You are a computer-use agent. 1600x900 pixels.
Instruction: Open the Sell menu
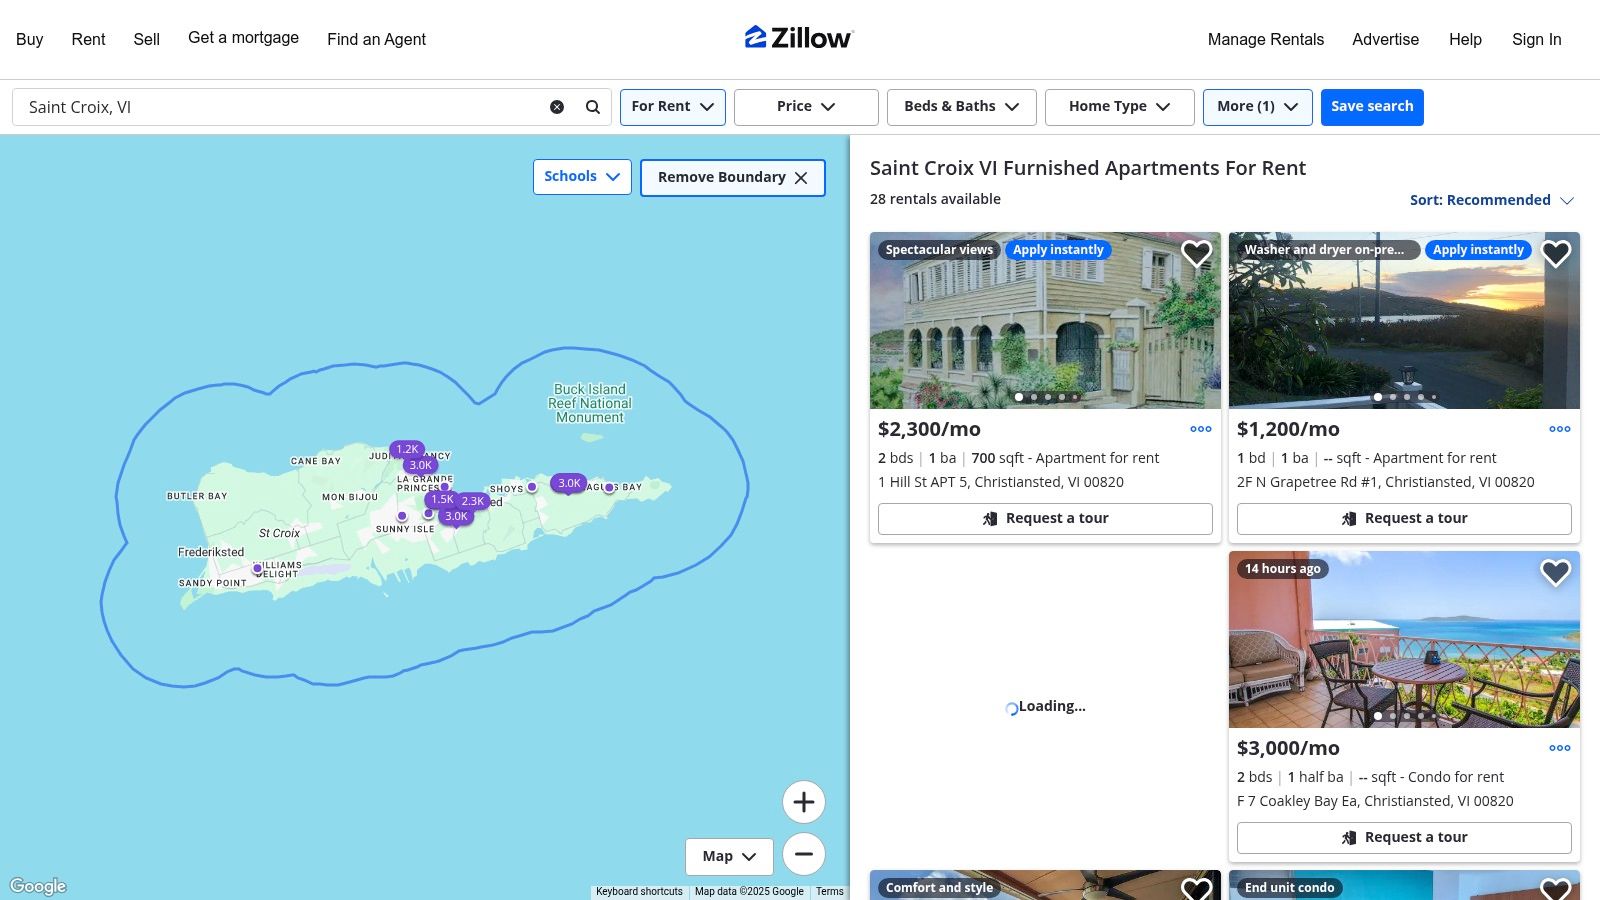(147, 39)
